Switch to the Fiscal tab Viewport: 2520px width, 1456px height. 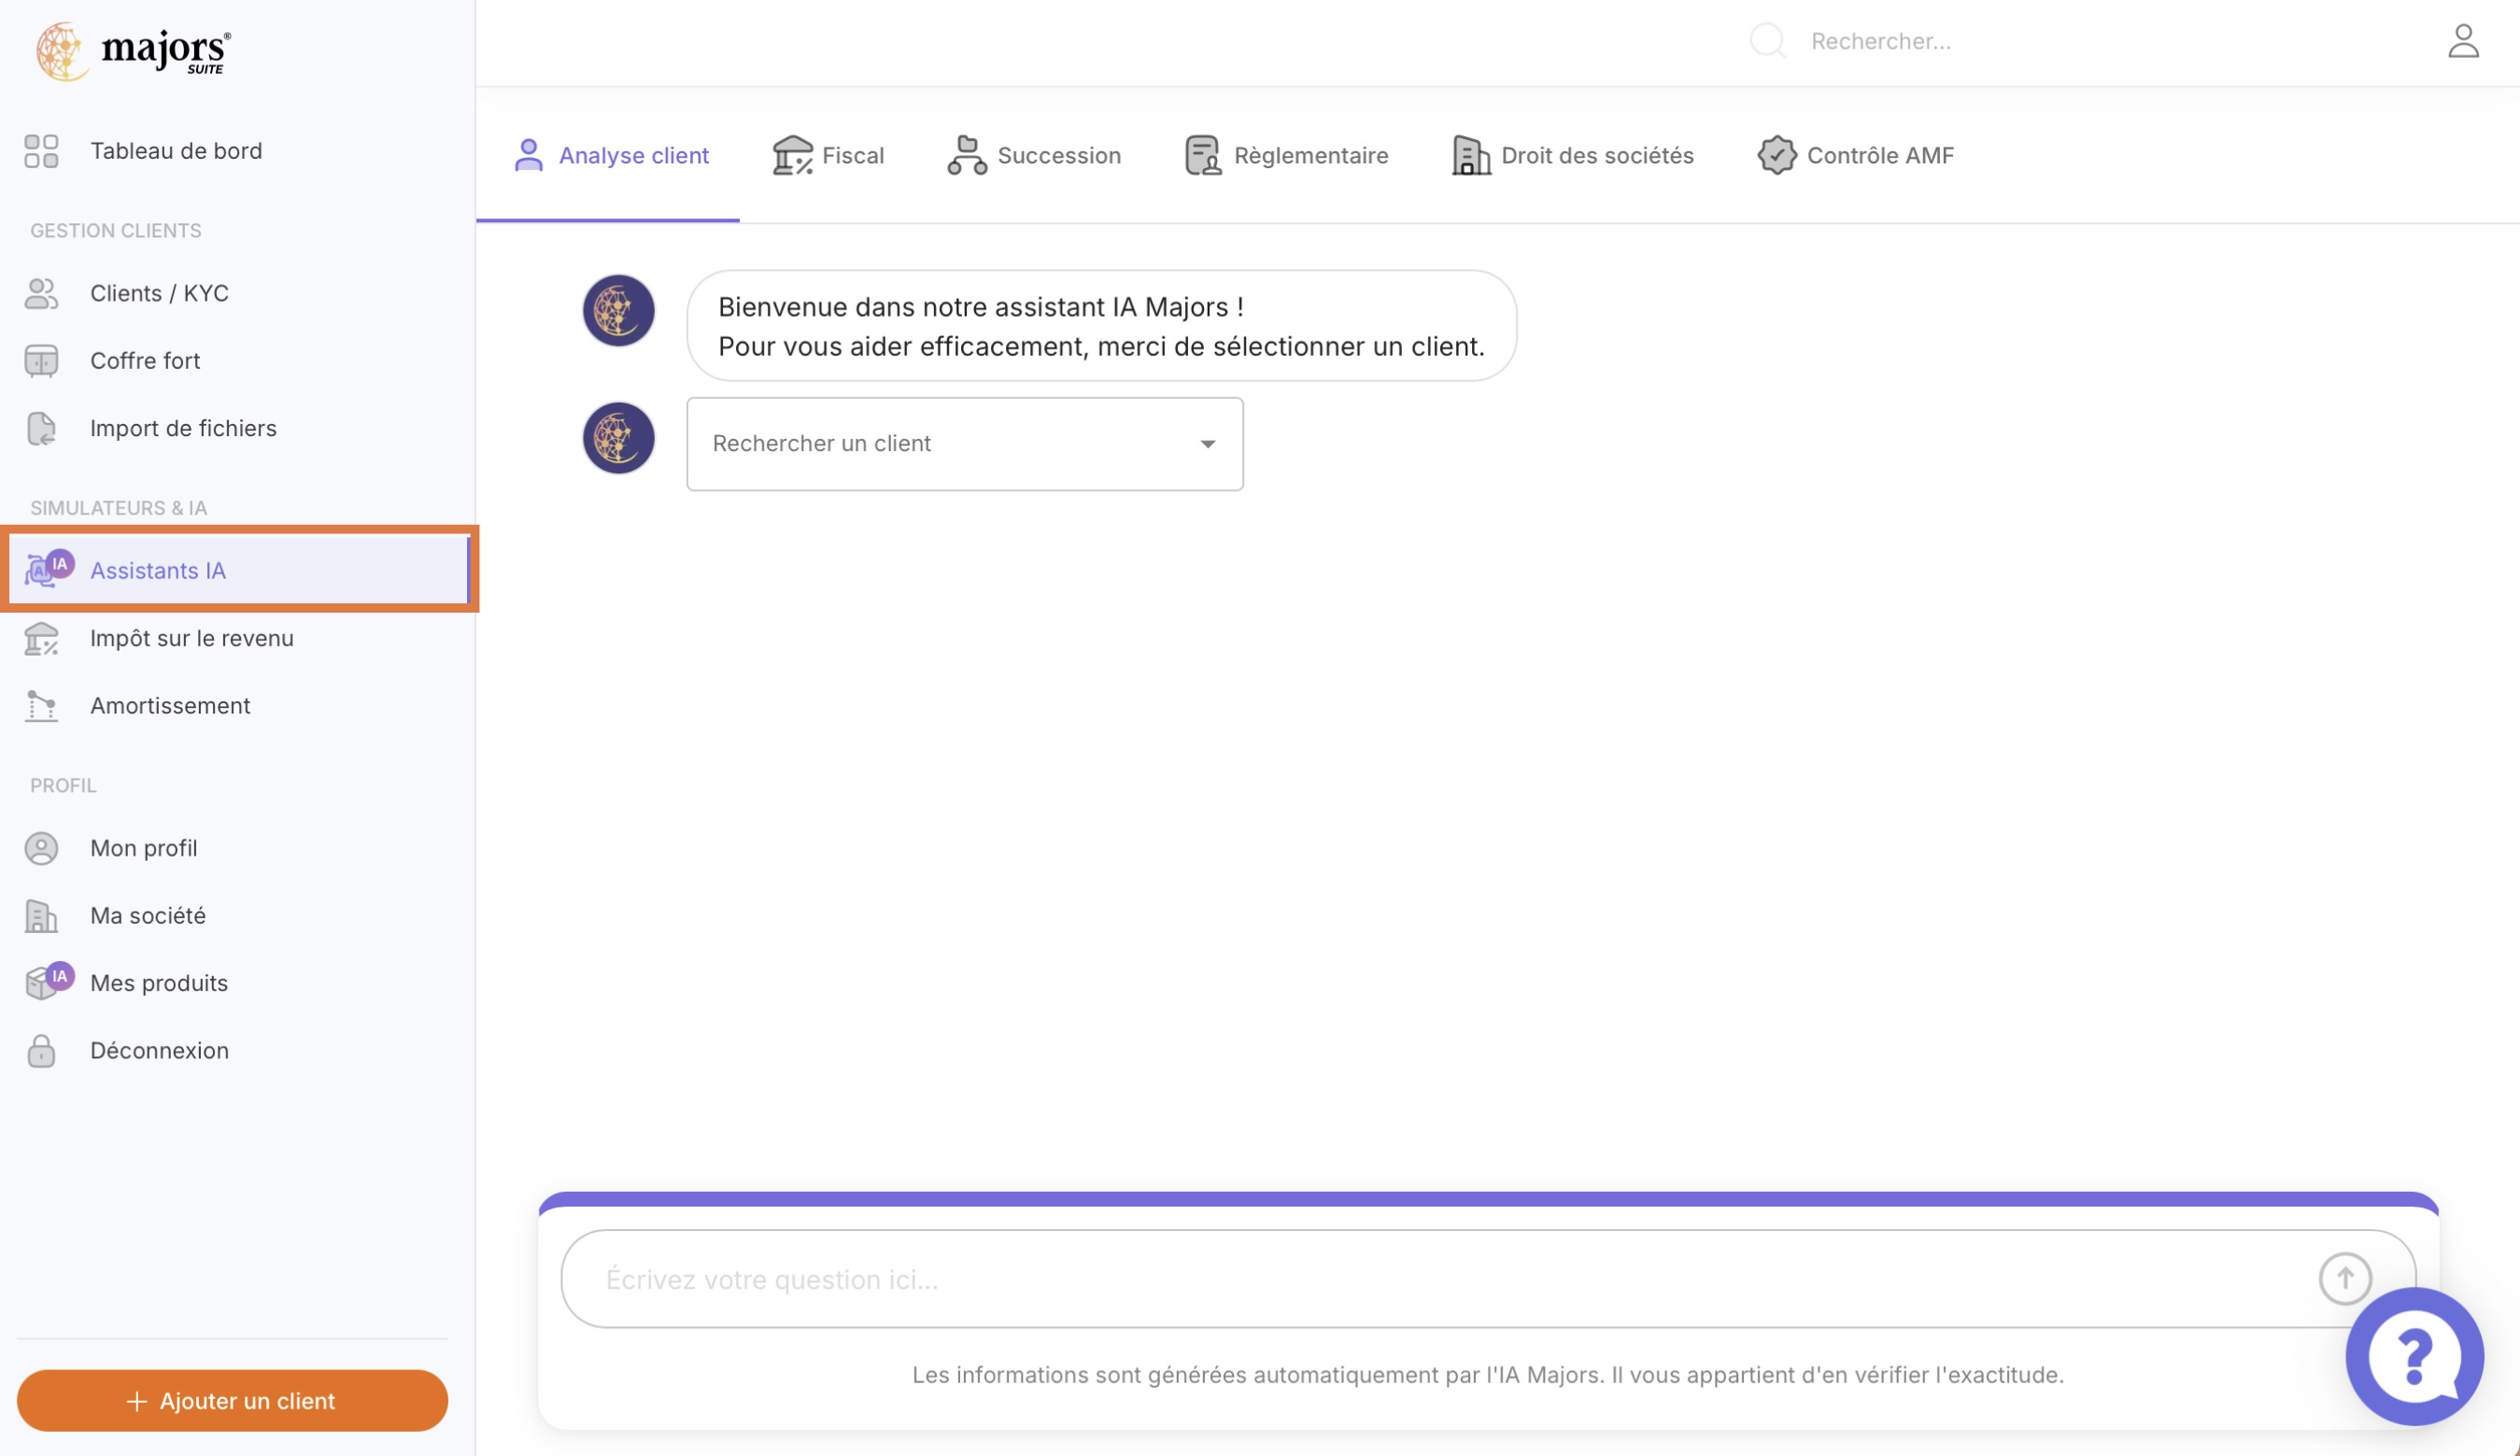pyautogui.click(x=828, y=155)
